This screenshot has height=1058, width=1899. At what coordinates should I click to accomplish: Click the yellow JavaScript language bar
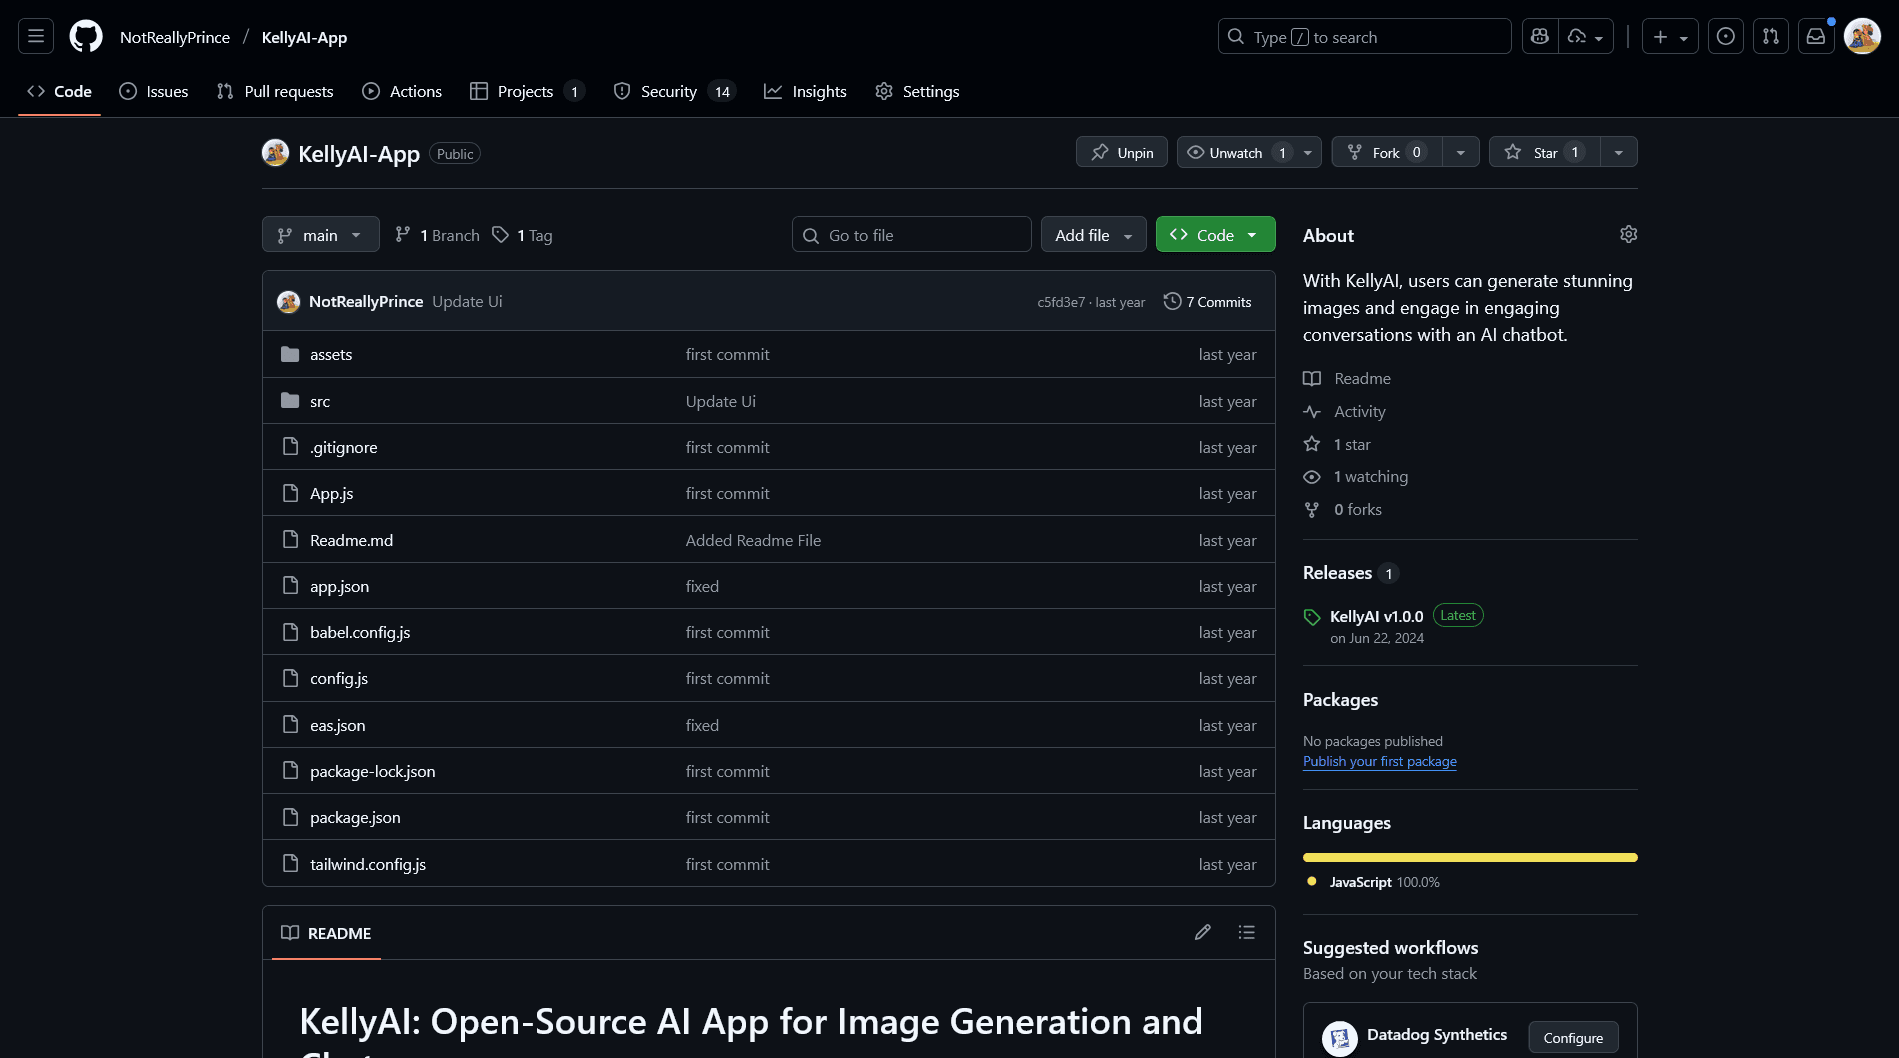(1469, 857)
